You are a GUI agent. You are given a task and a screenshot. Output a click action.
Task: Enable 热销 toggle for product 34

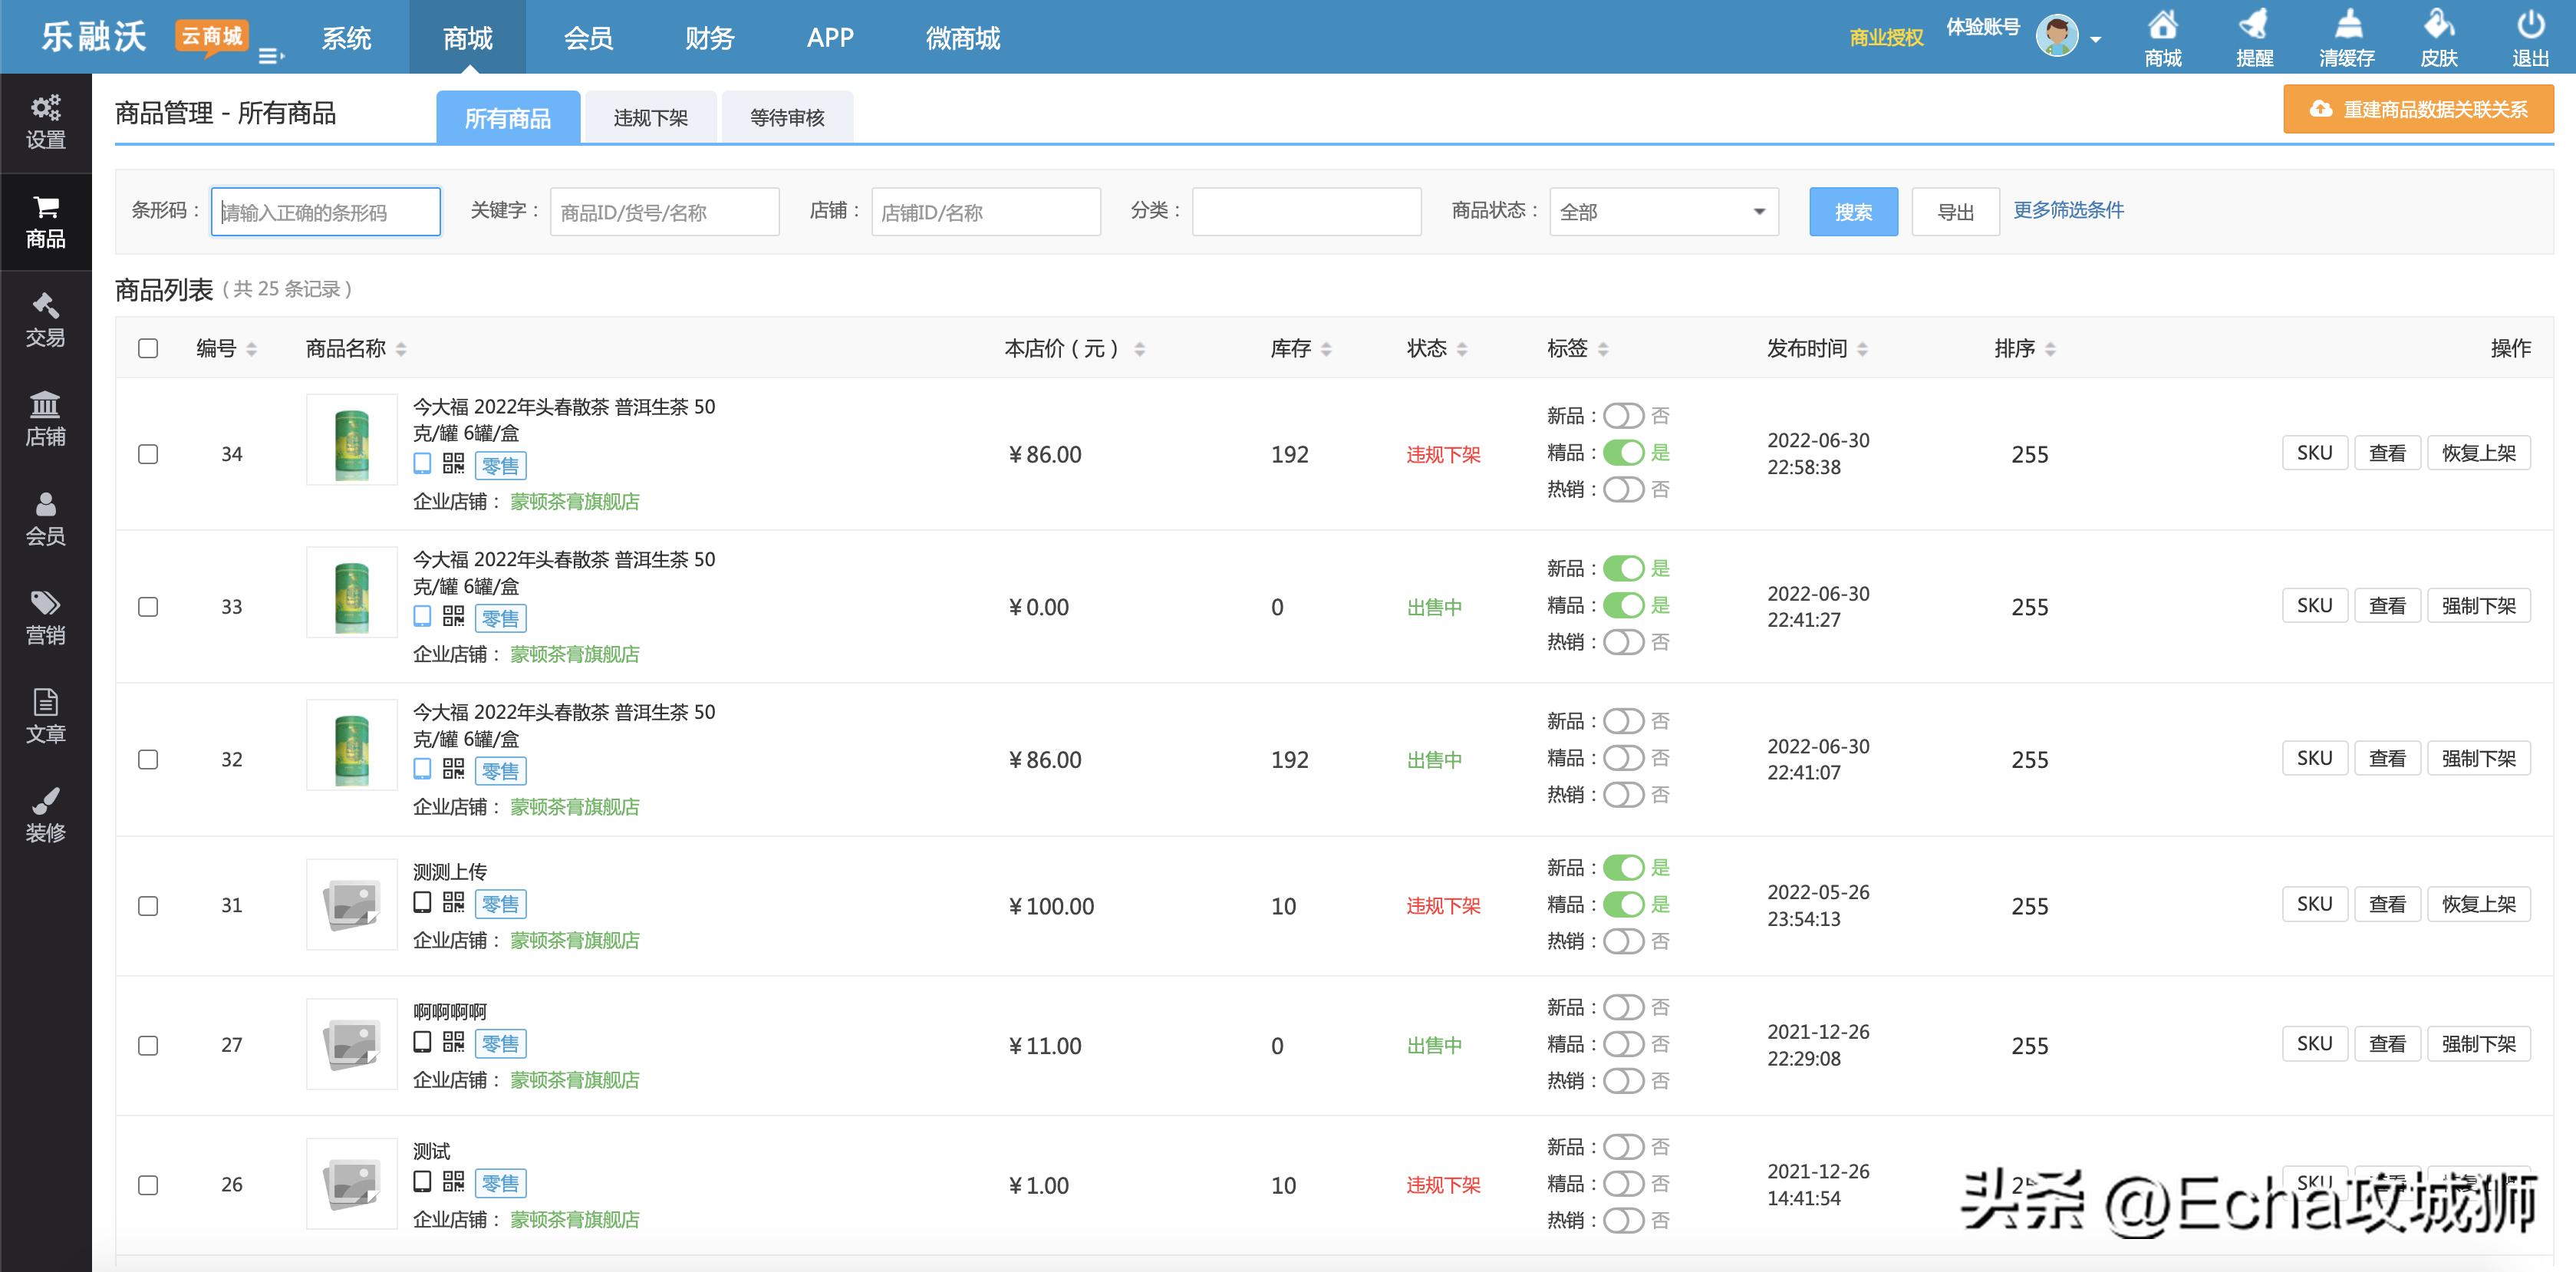(x=1623, y=490)
